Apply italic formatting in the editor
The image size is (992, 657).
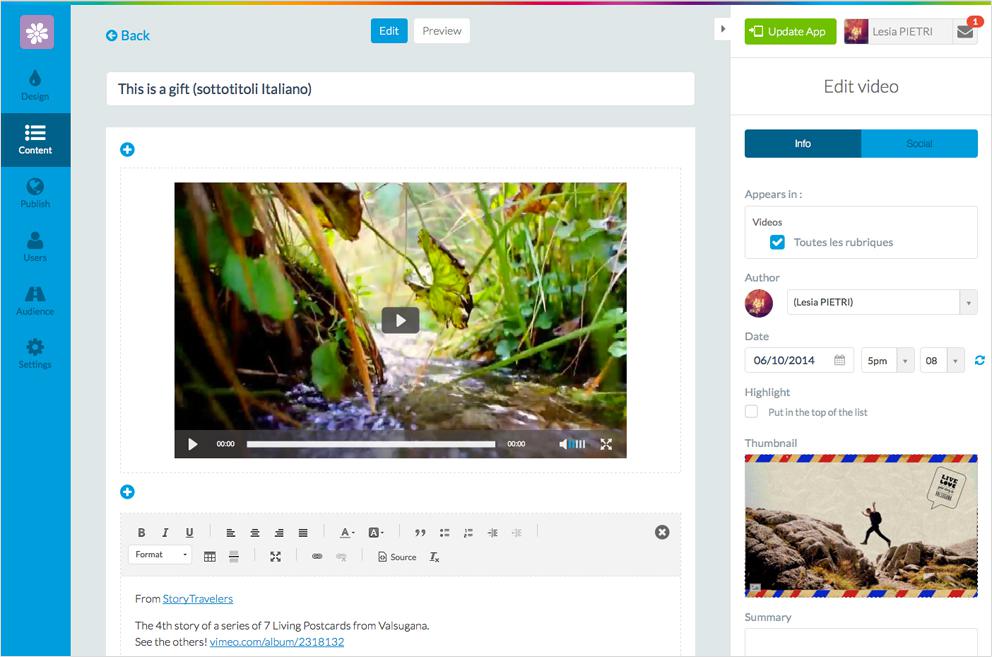tap(165, 533)
